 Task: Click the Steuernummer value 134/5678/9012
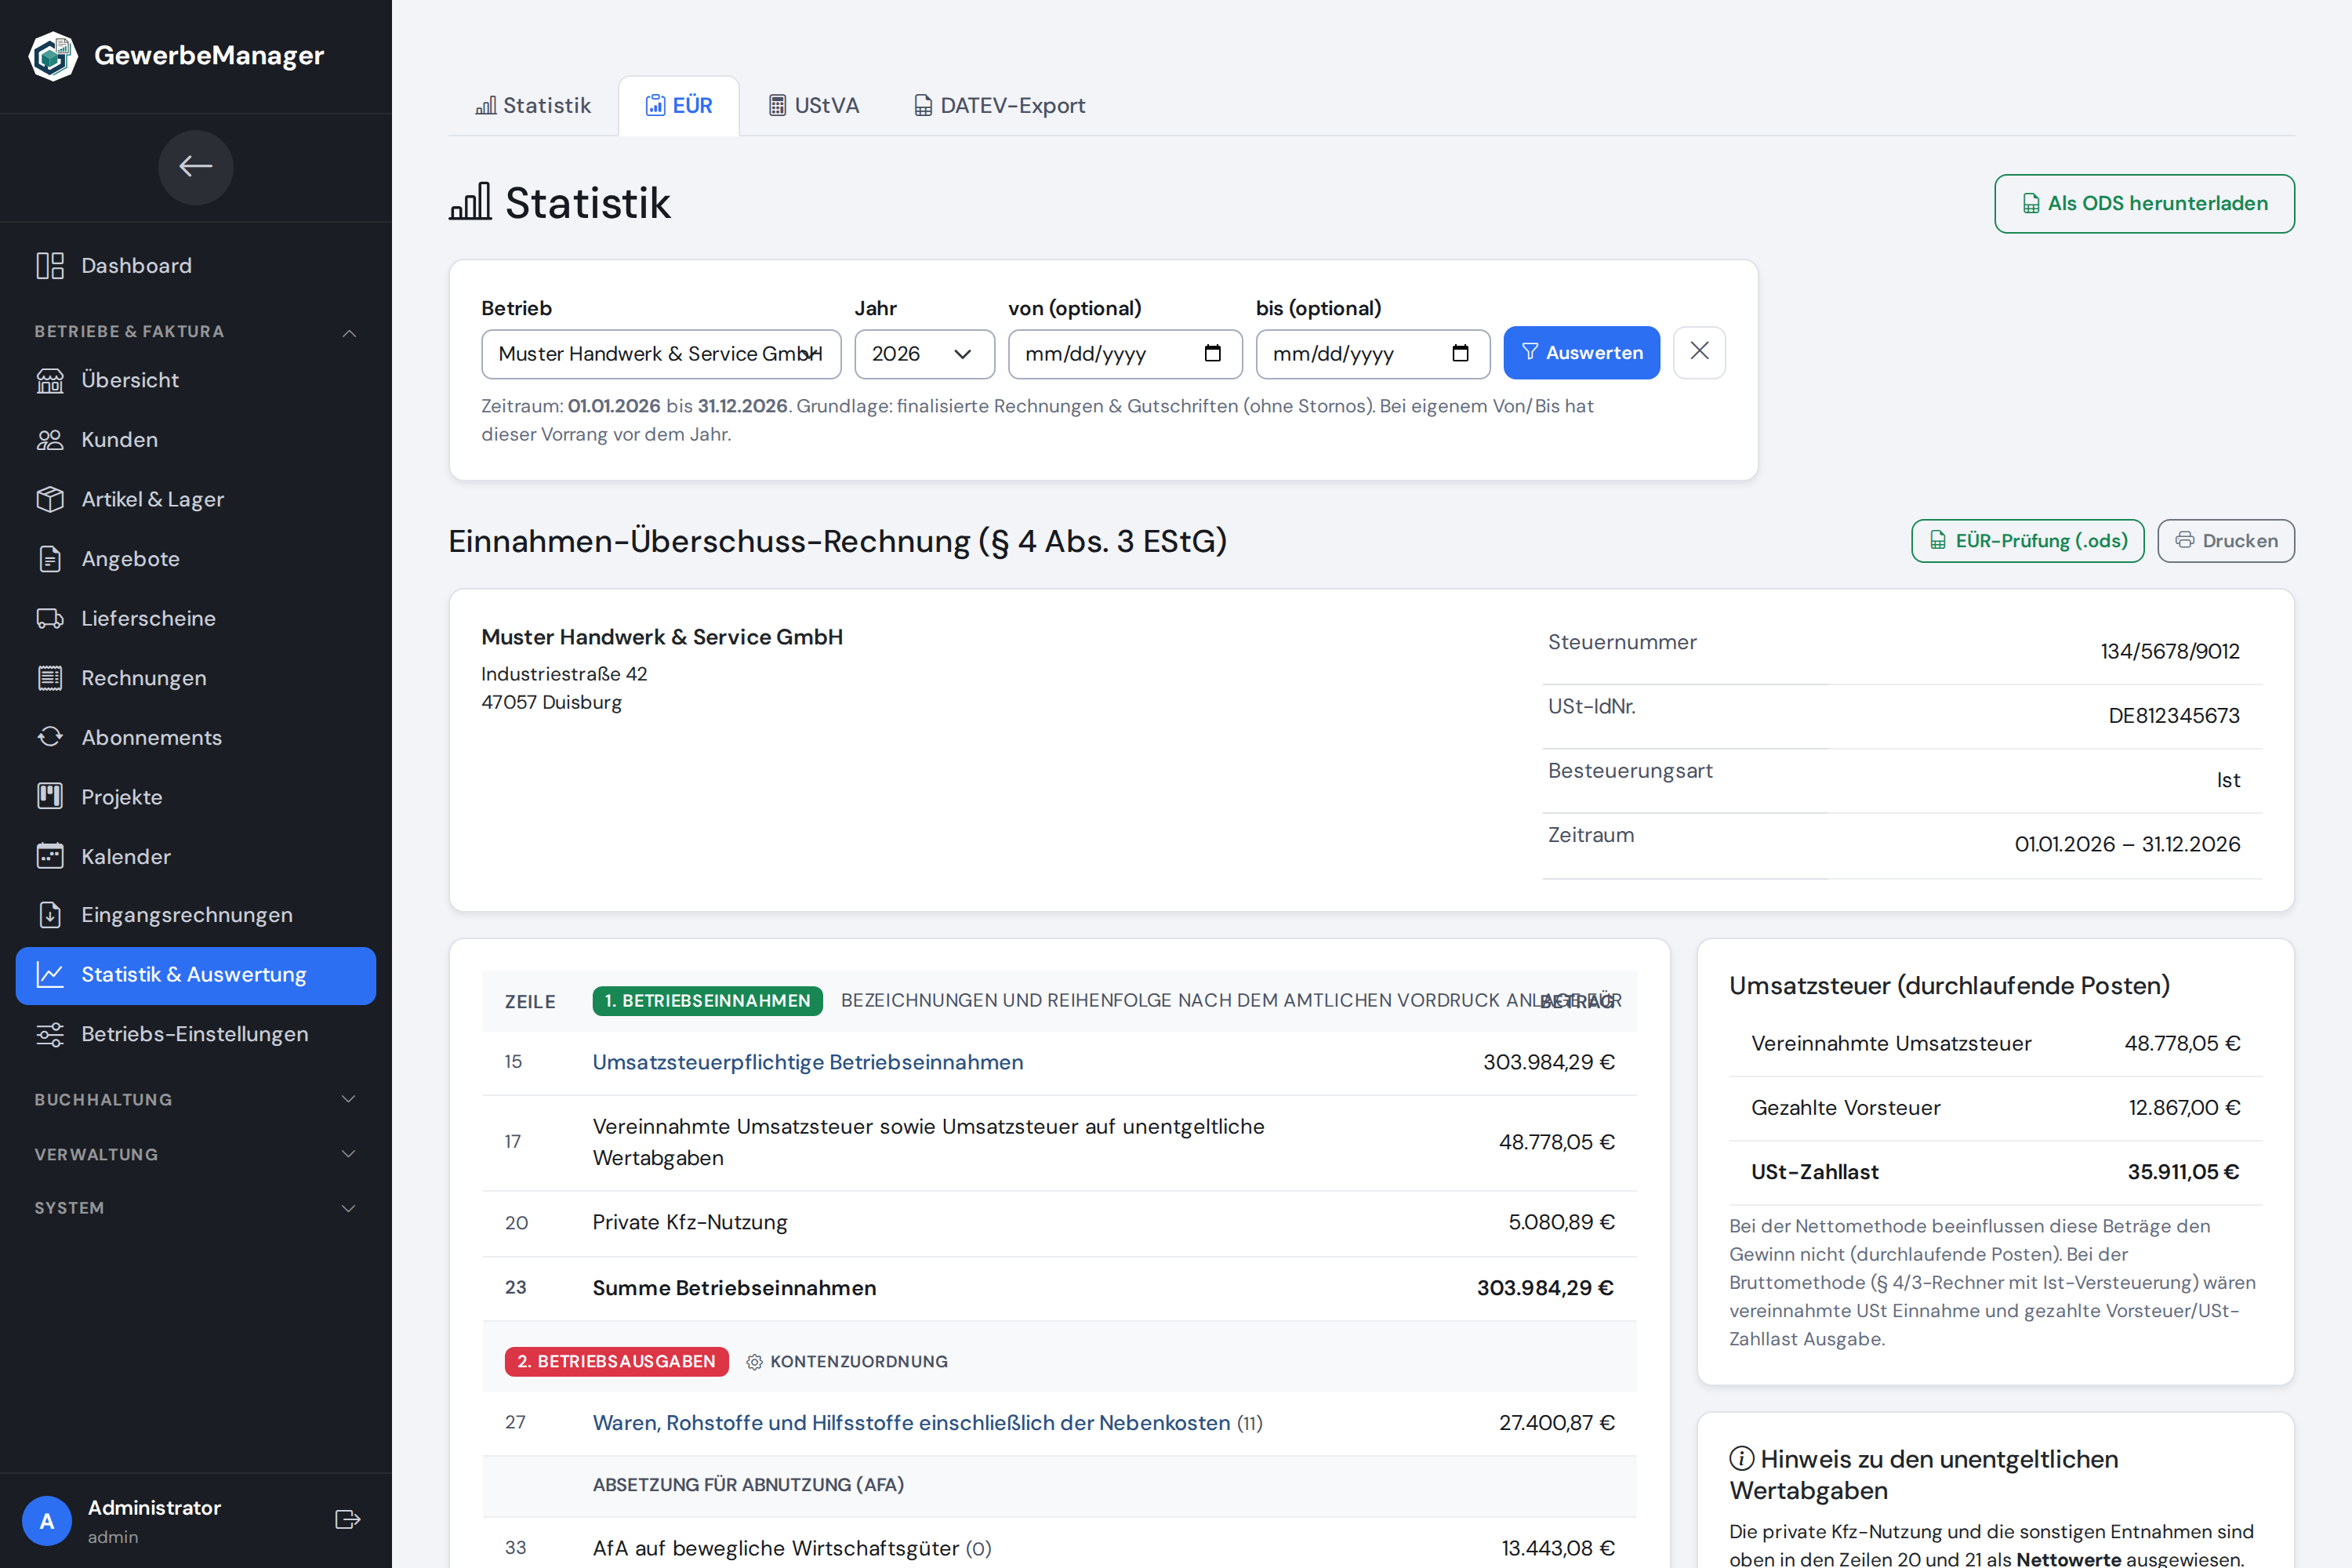(x=2170, y=652)
